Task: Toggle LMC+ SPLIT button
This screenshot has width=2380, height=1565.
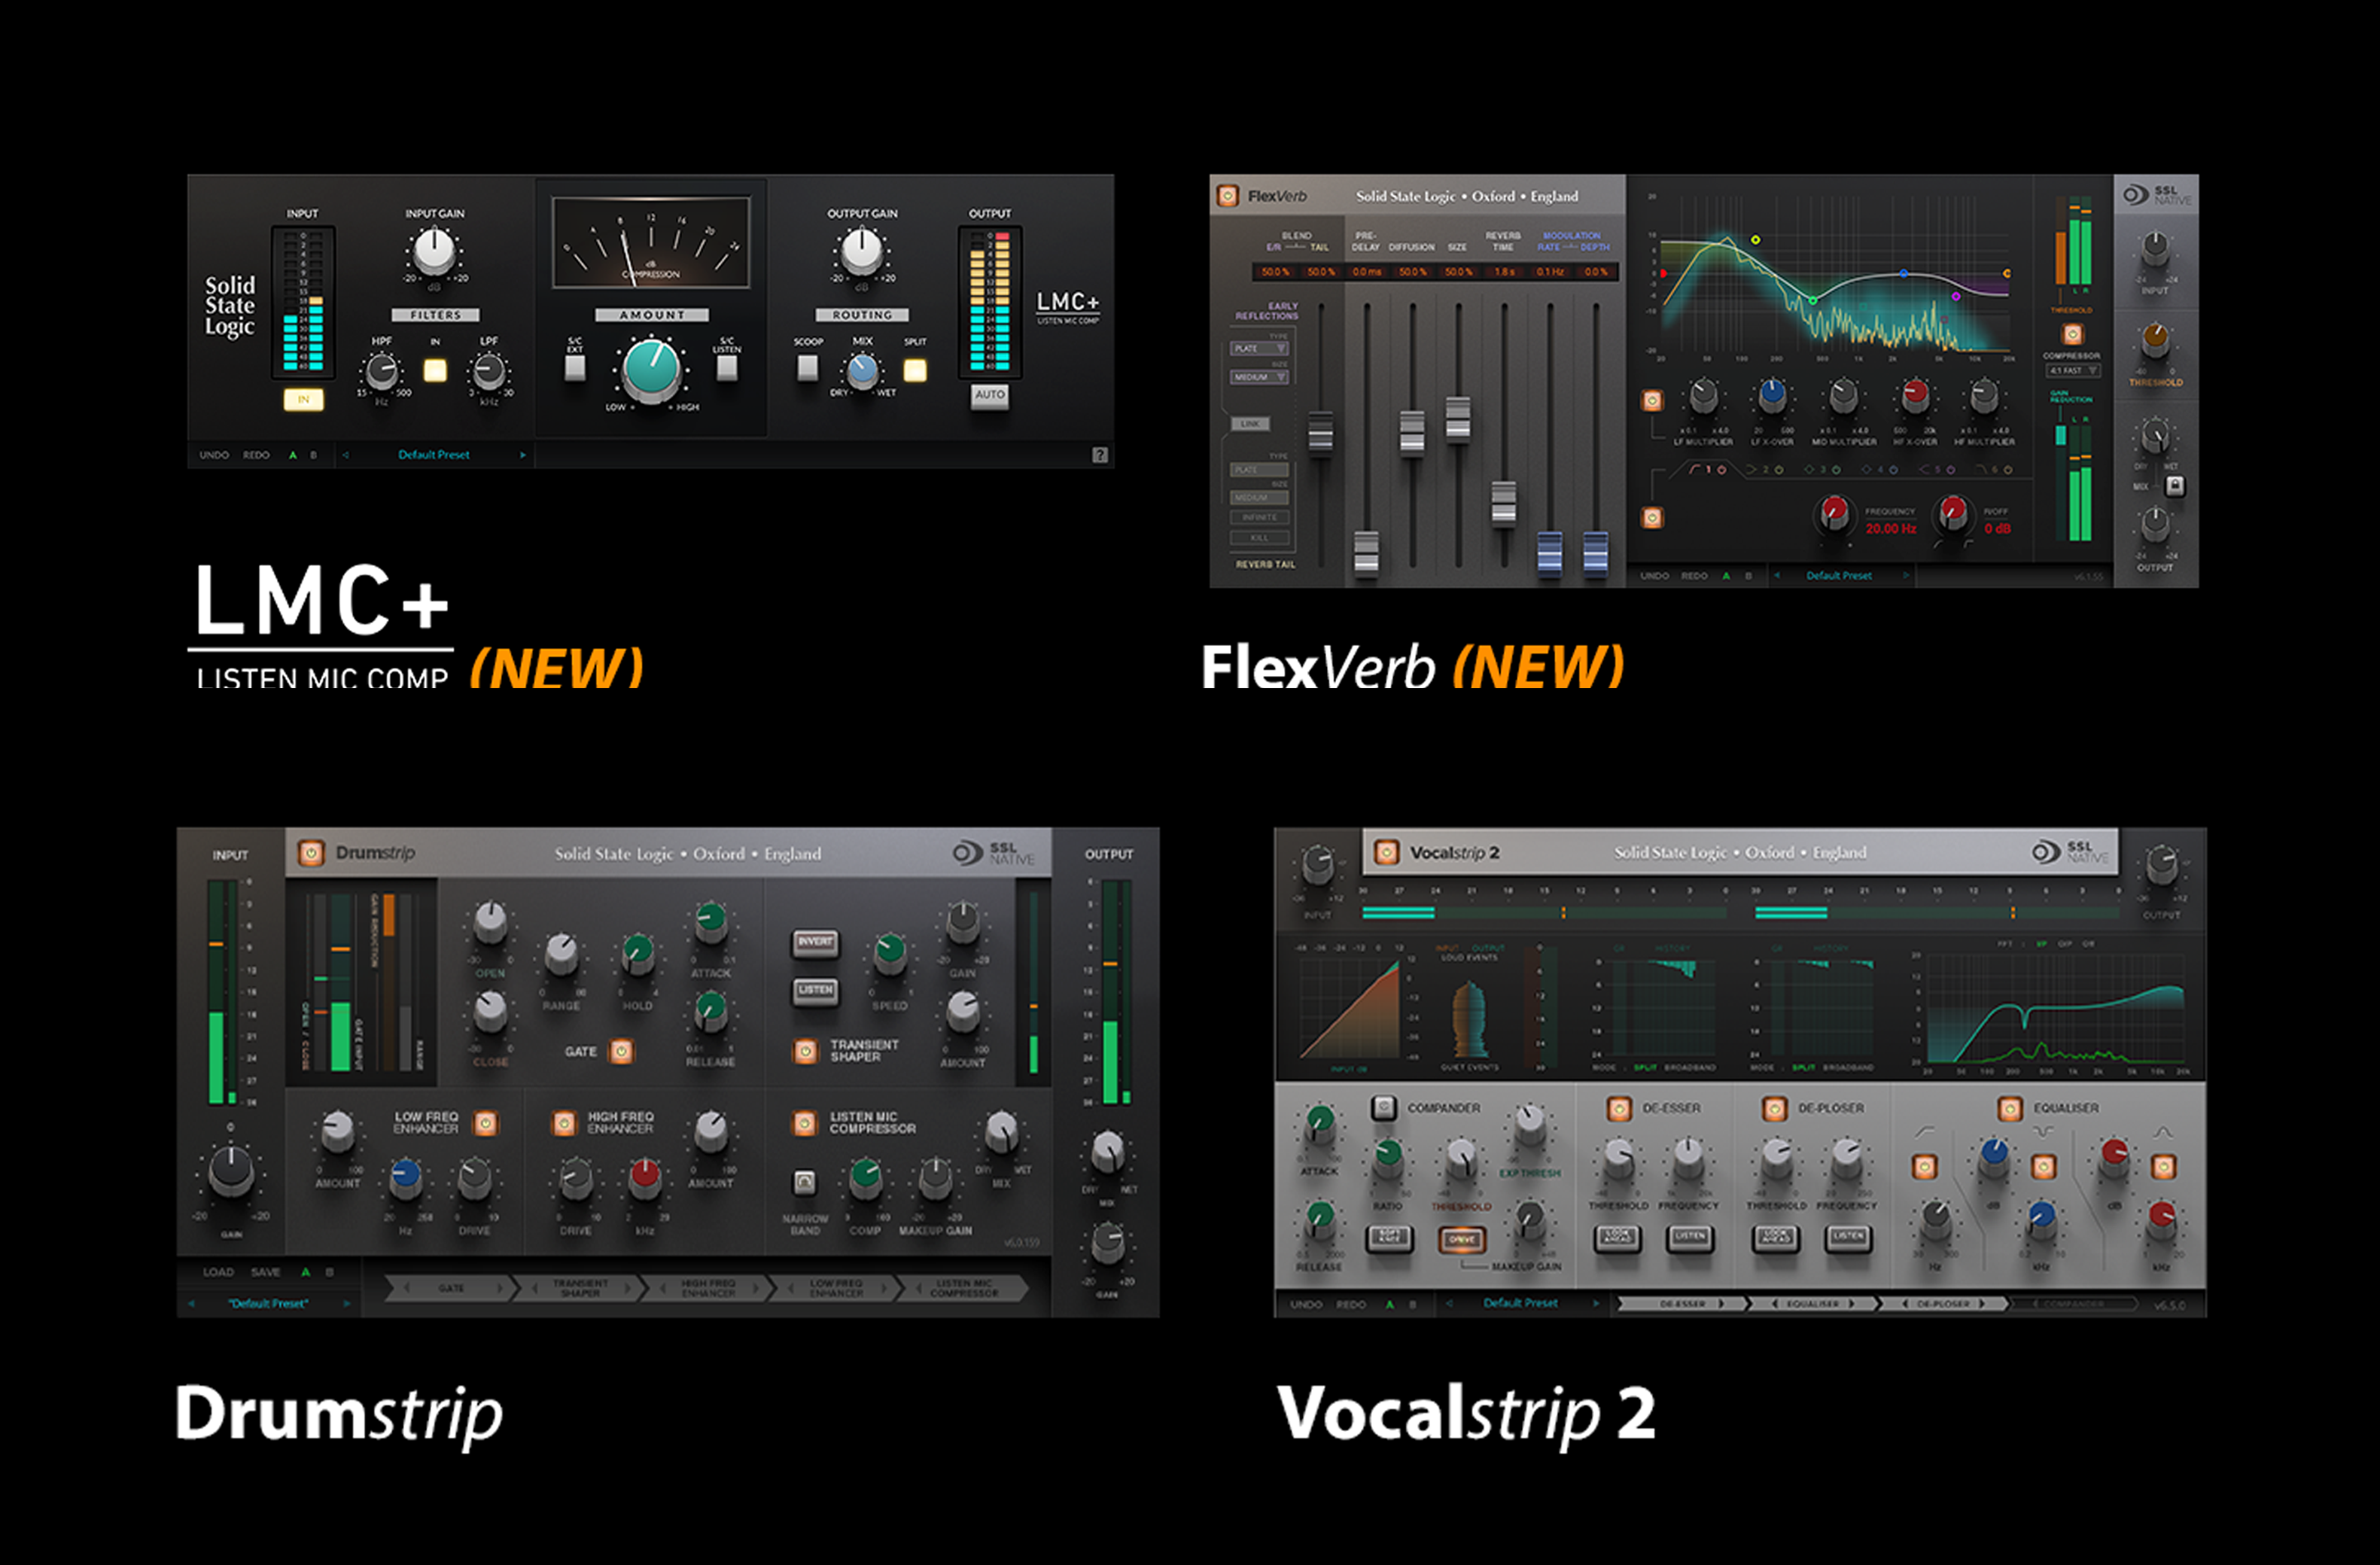Action: [915, 370]
